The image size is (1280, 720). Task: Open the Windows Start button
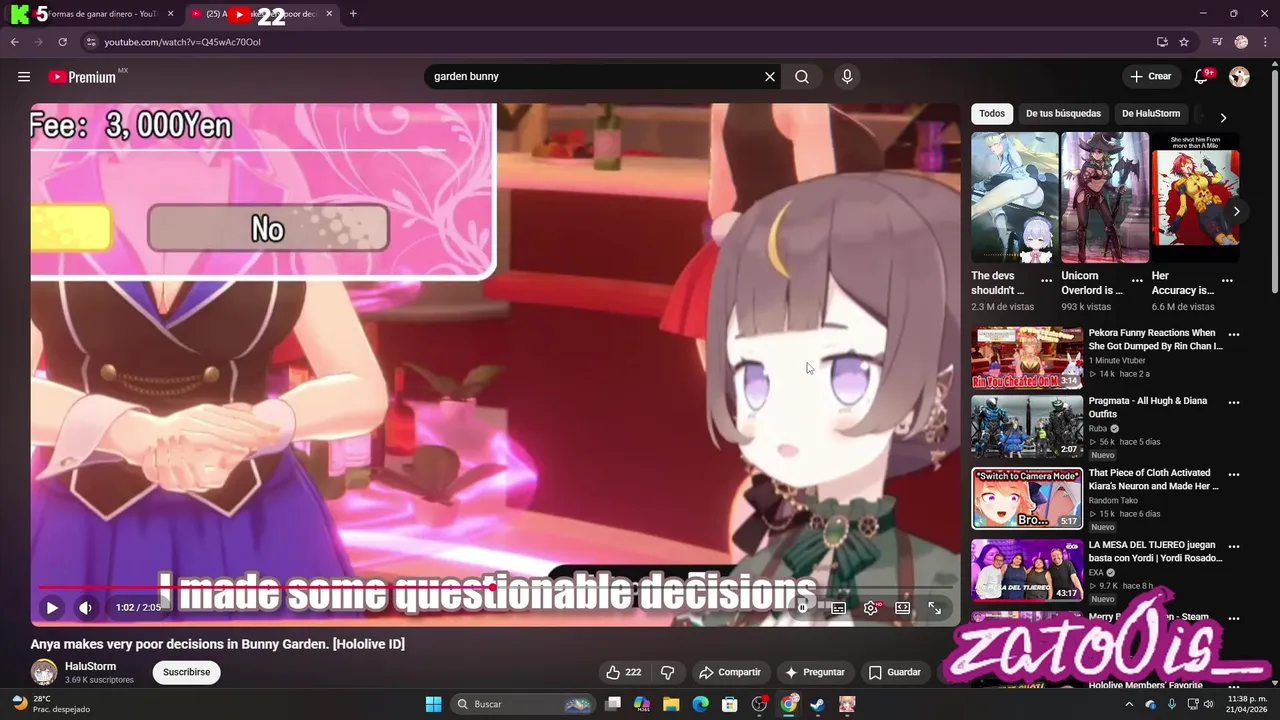pos(433,704)
